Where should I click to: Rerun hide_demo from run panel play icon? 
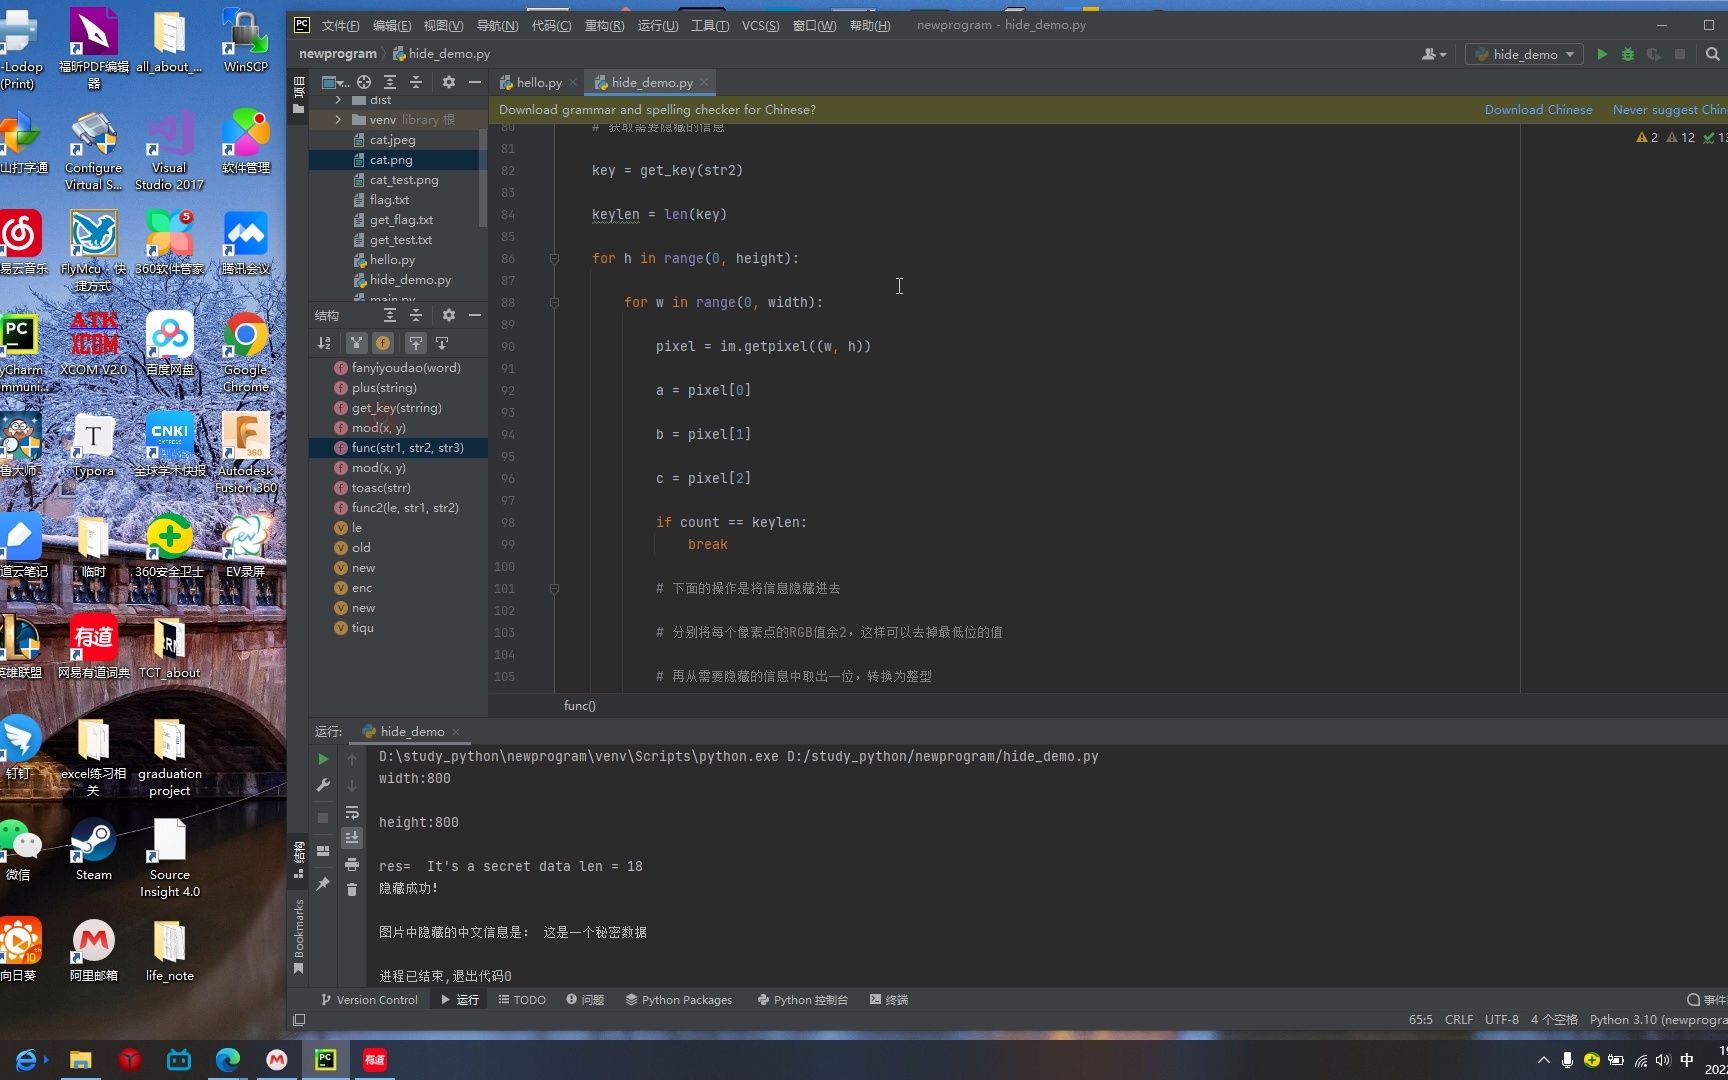323,759
